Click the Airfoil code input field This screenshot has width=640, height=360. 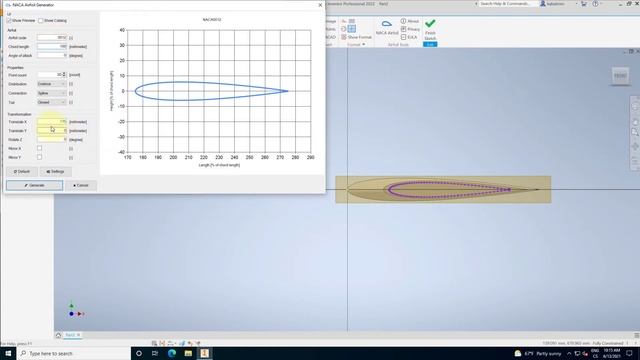coord(52,38)
